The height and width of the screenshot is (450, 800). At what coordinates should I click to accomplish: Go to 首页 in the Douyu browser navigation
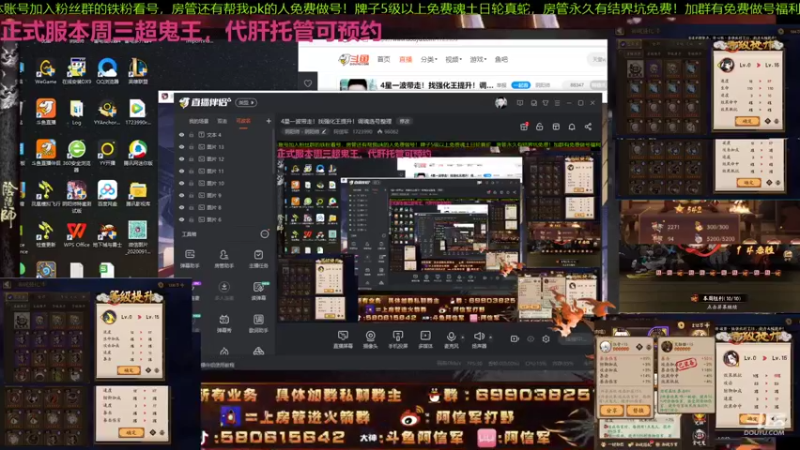click(x=384, y=60)
